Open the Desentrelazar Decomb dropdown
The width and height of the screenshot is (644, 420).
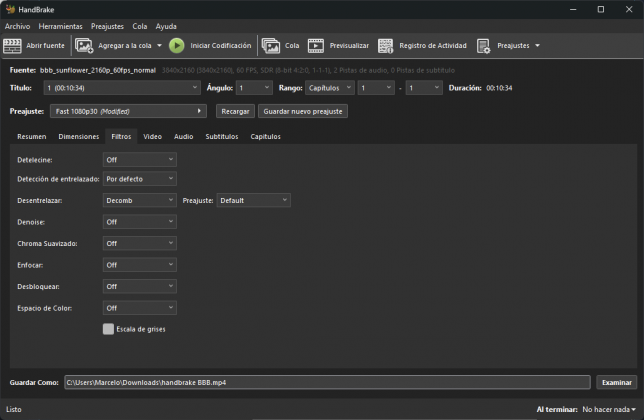coord(140,200)
